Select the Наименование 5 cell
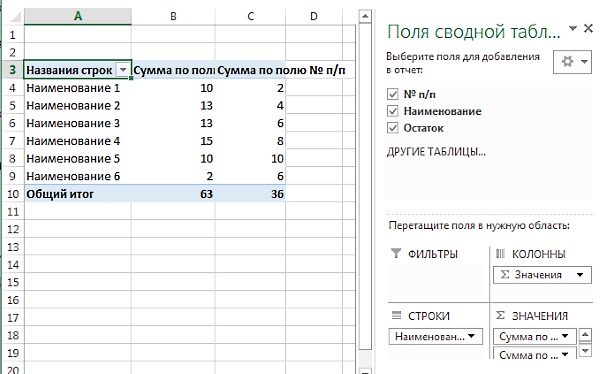The height and width of the screenshot is (374, 600). 78,158
